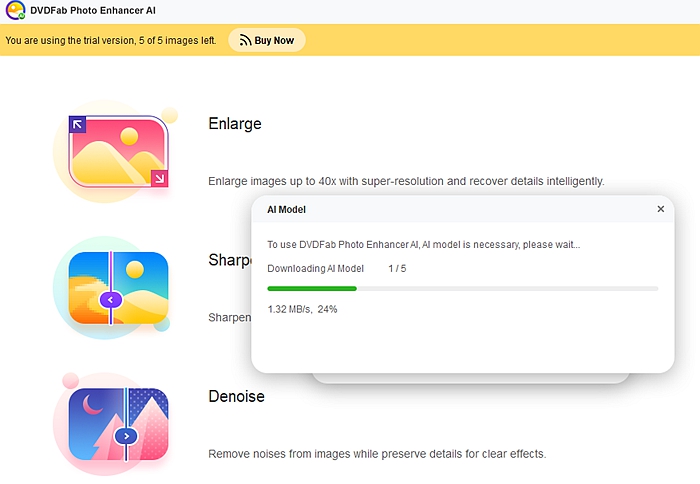Click the 'AI model is necessary' message
The width and height of the screenshot is (700, 484).
click(424, 245)
